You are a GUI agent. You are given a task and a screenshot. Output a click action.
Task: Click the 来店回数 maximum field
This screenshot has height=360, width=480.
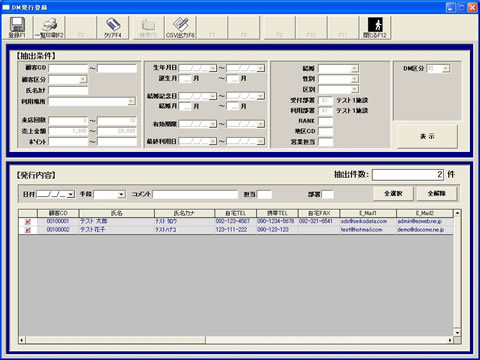117,121
